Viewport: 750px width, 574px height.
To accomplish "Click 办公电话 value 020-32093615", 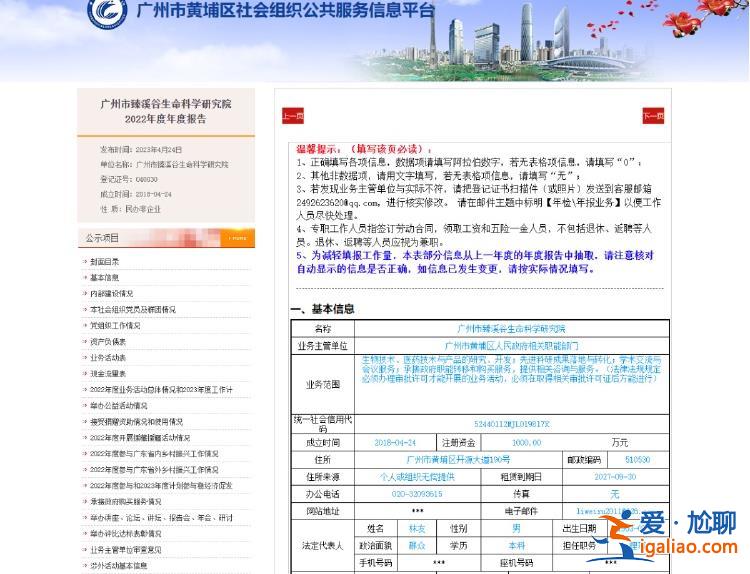I will (x=417, y=494).
